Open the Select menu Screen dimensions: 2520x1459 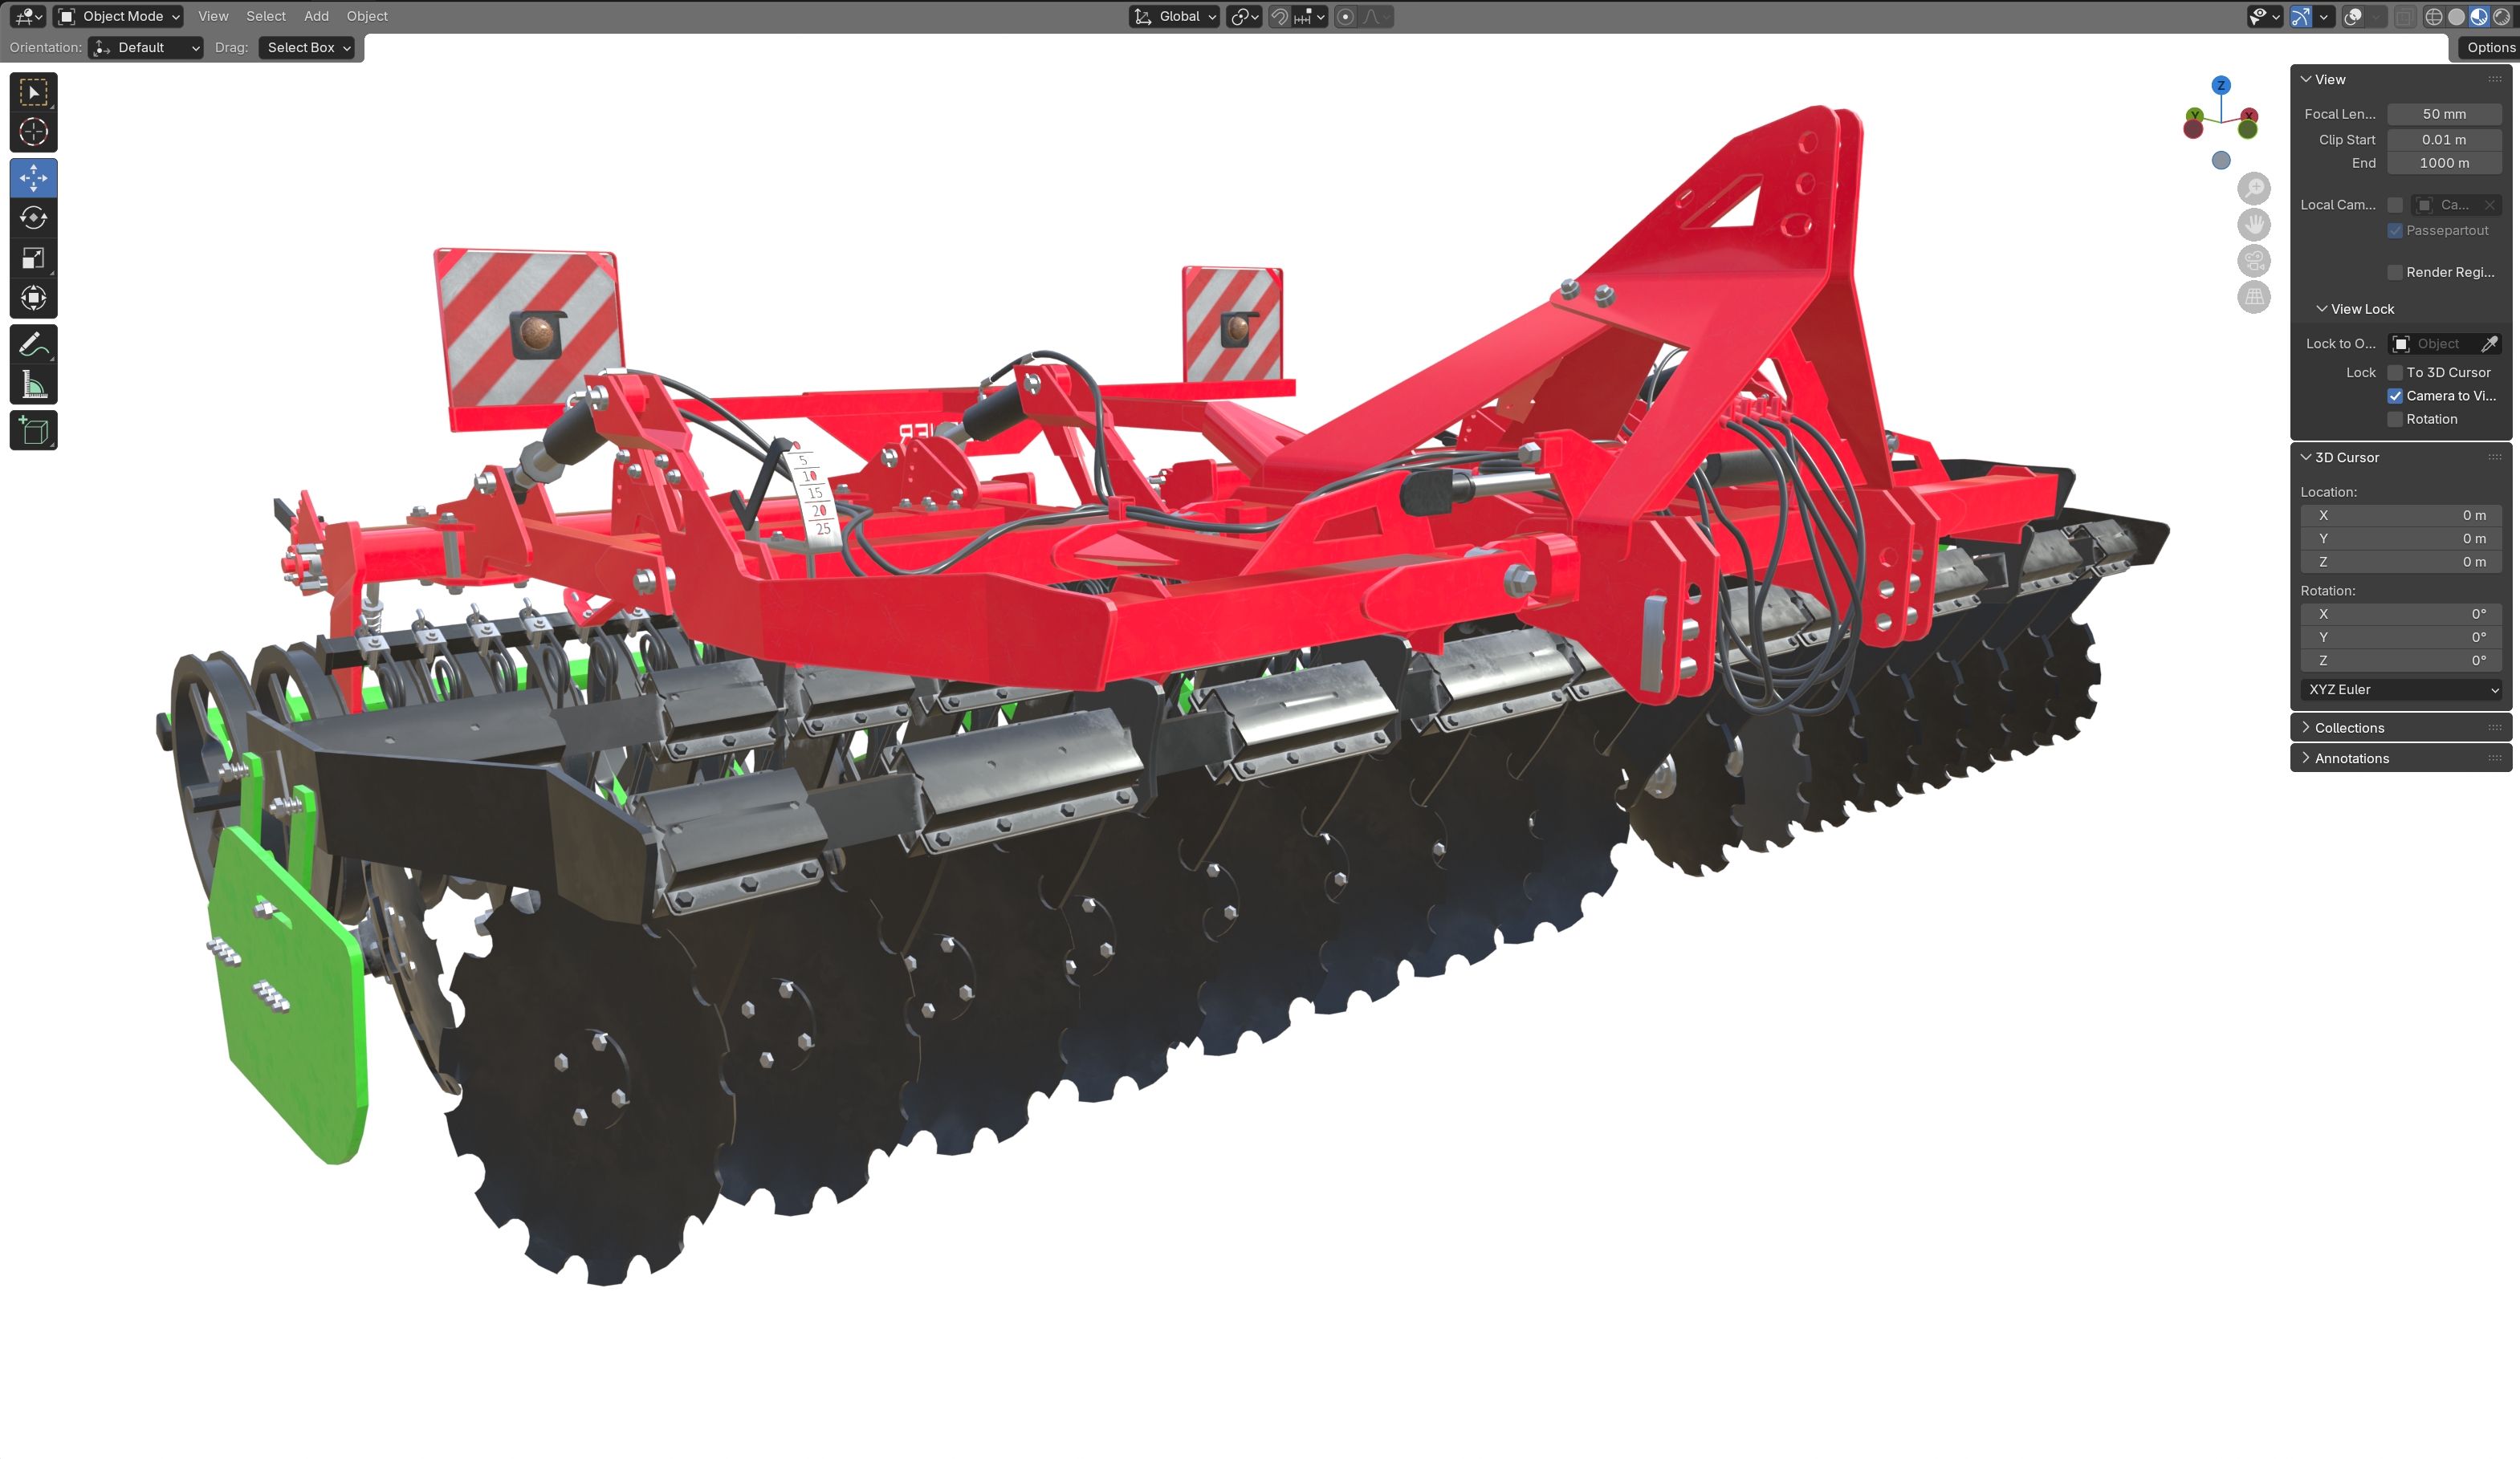click(x=265, y=16)
